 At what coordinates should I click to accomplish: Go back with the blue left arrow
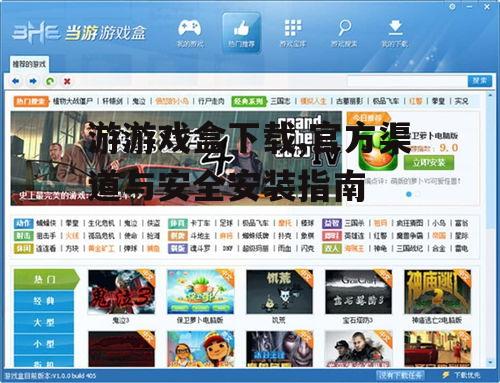click(15, 81)
